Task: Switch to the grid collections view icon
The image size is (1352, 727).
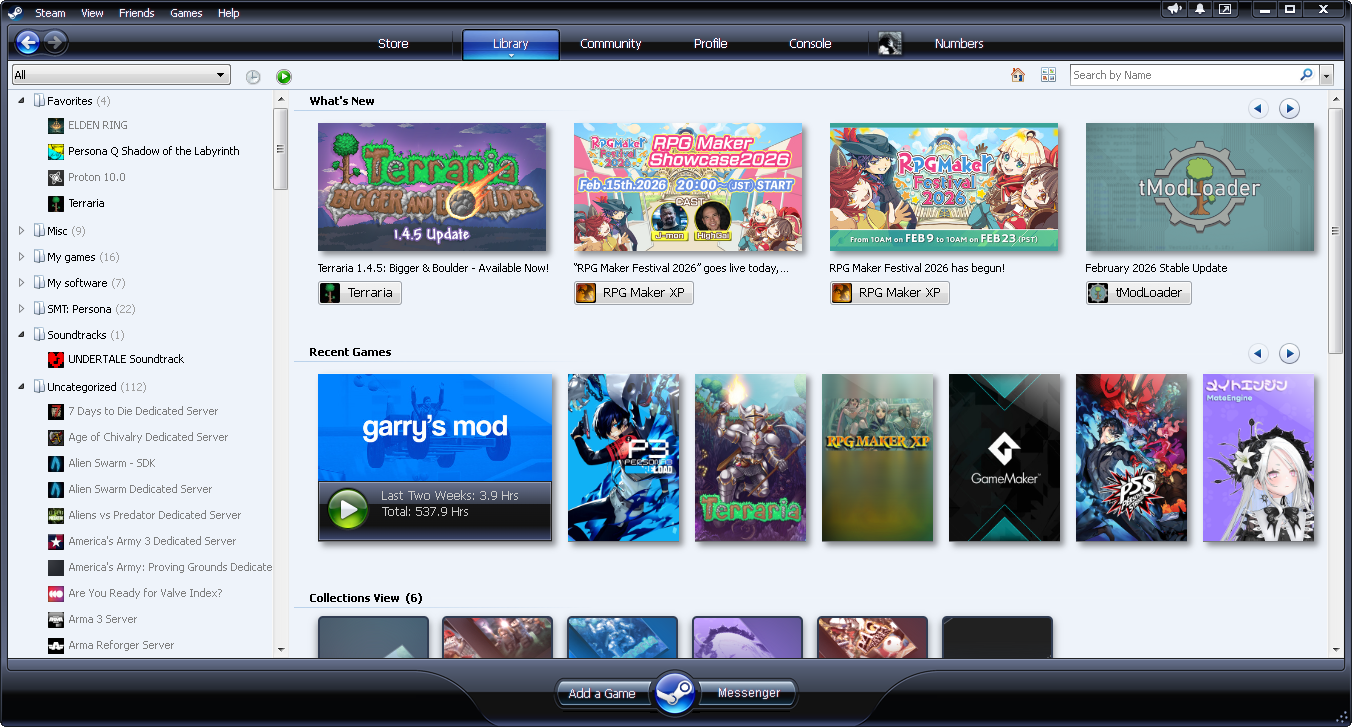Action: click(1048, 75)
